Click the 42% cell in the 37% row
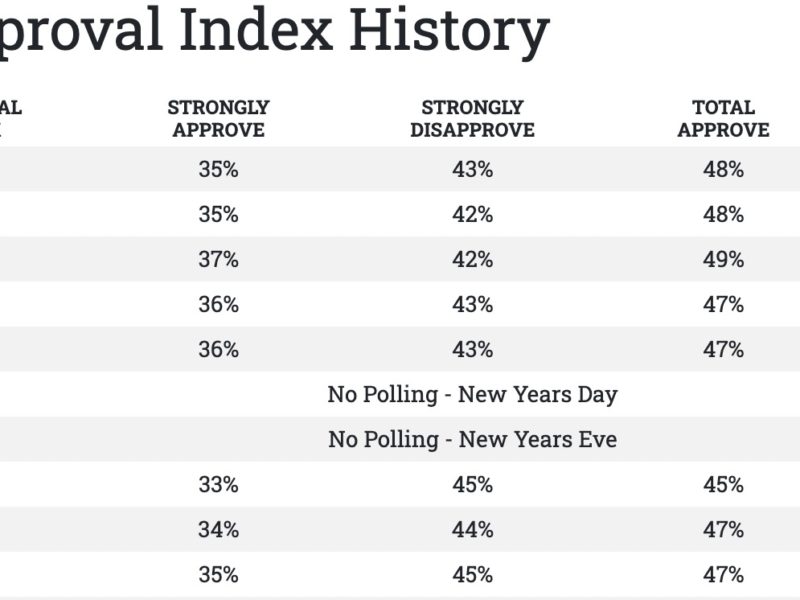Screen dimensions: 800x600 click(472, 259)
